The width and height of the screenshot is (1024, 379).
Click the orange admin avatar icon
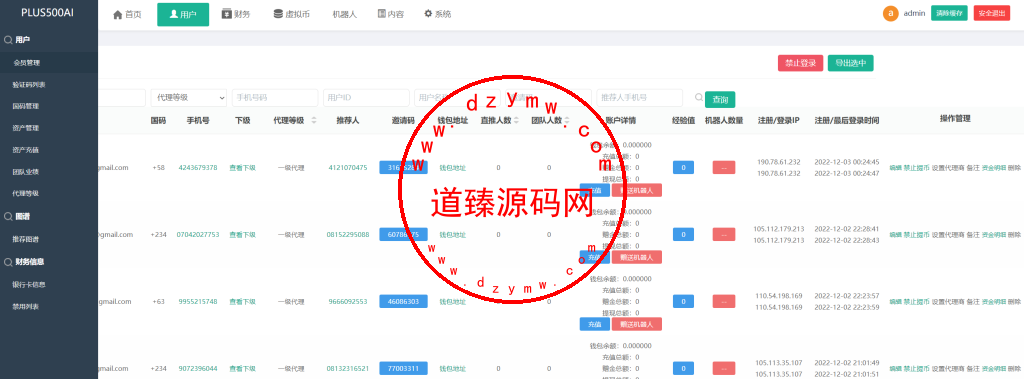tap(890, 14)
